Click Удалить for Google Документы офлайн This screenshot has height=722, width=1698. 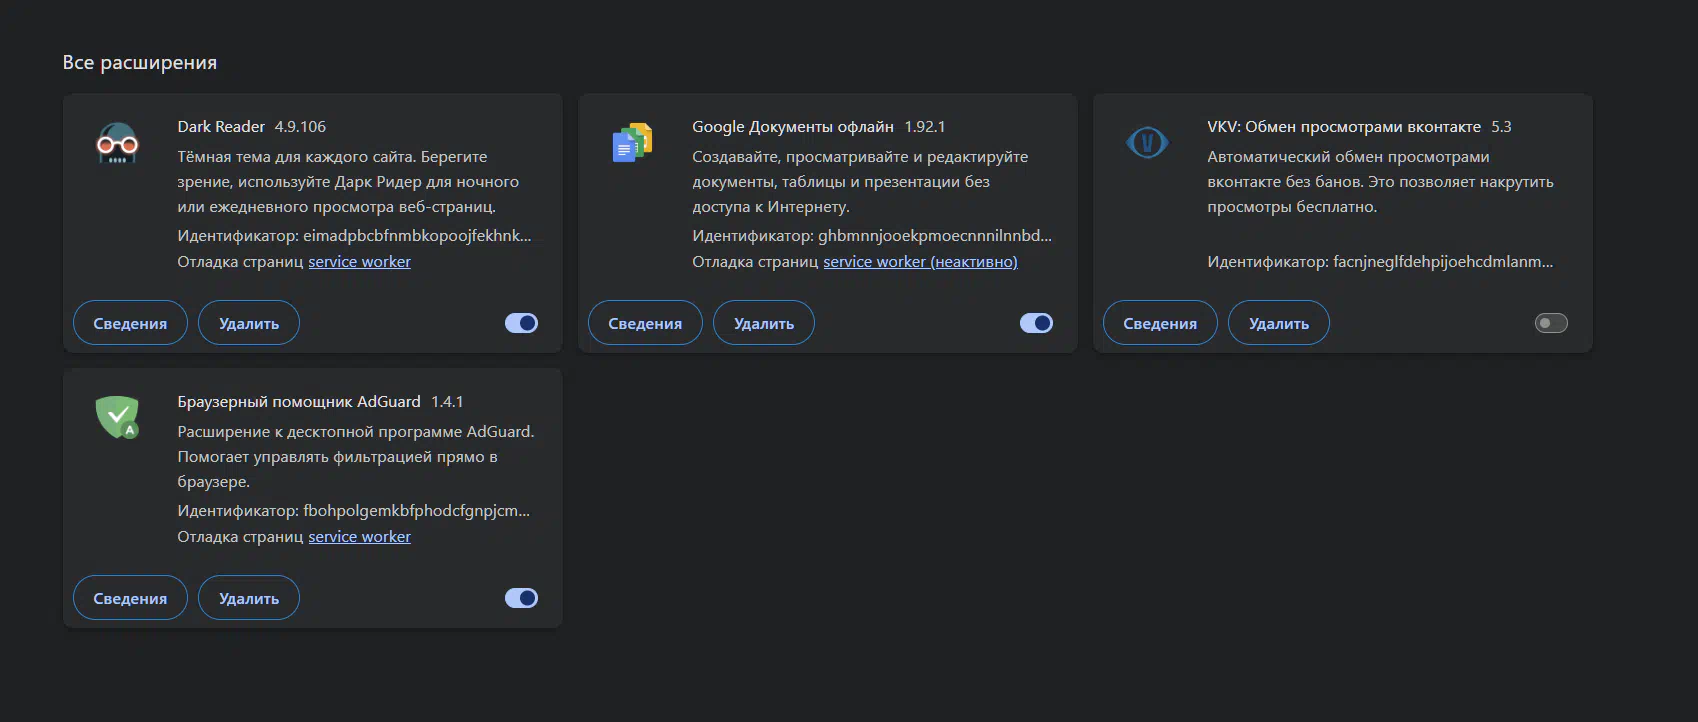click(x=764, y=323)
